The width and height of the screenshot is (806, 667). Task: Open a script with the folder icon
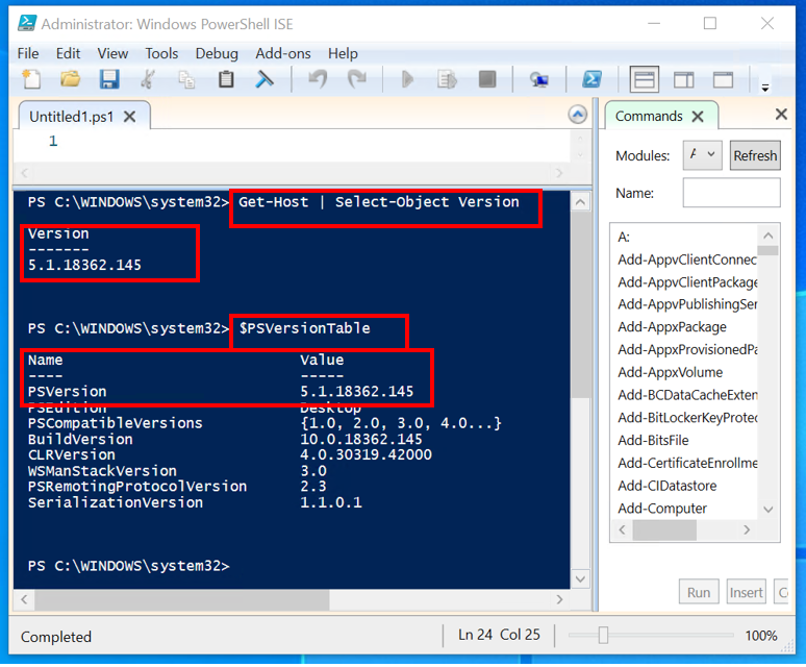70,80
